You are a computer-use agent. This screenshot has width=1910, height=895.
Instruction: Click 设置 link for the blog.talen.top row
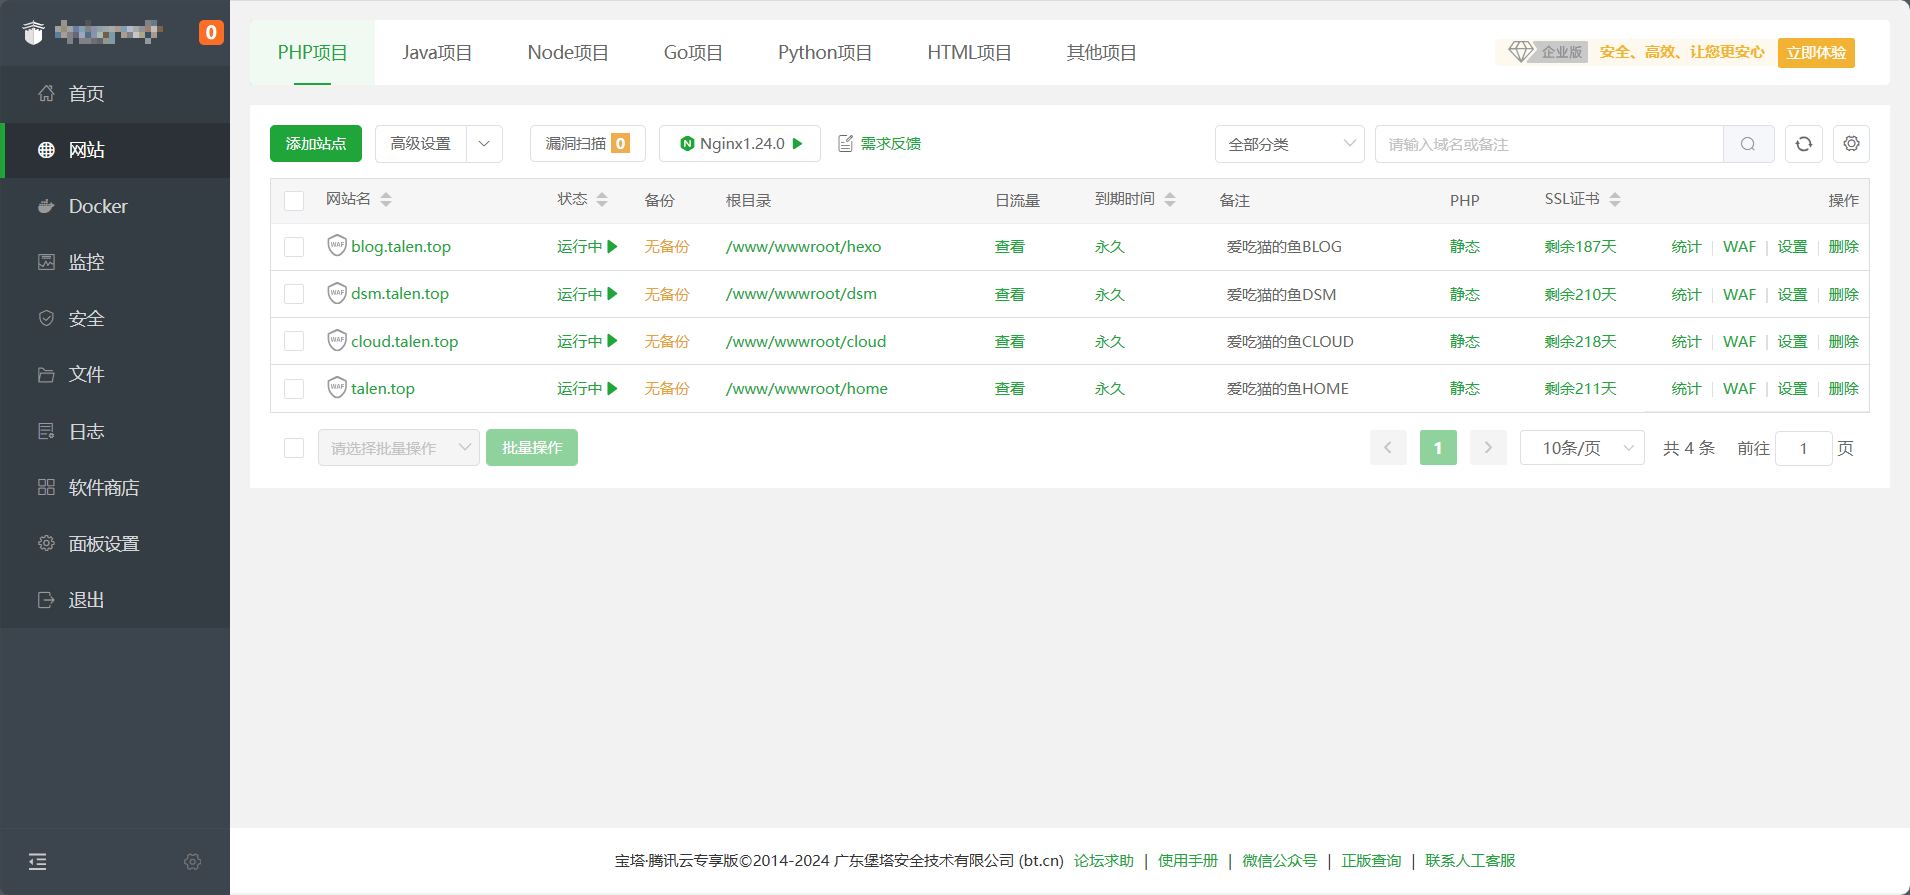tap(1792, 247)
